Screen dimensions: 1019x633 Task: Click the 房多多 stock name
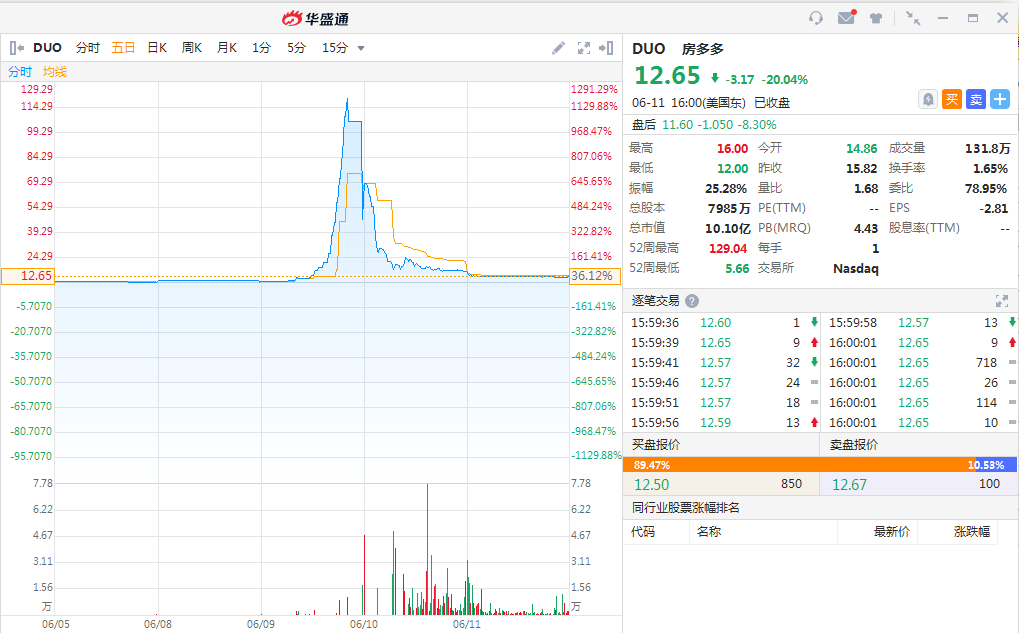point(703,49)
